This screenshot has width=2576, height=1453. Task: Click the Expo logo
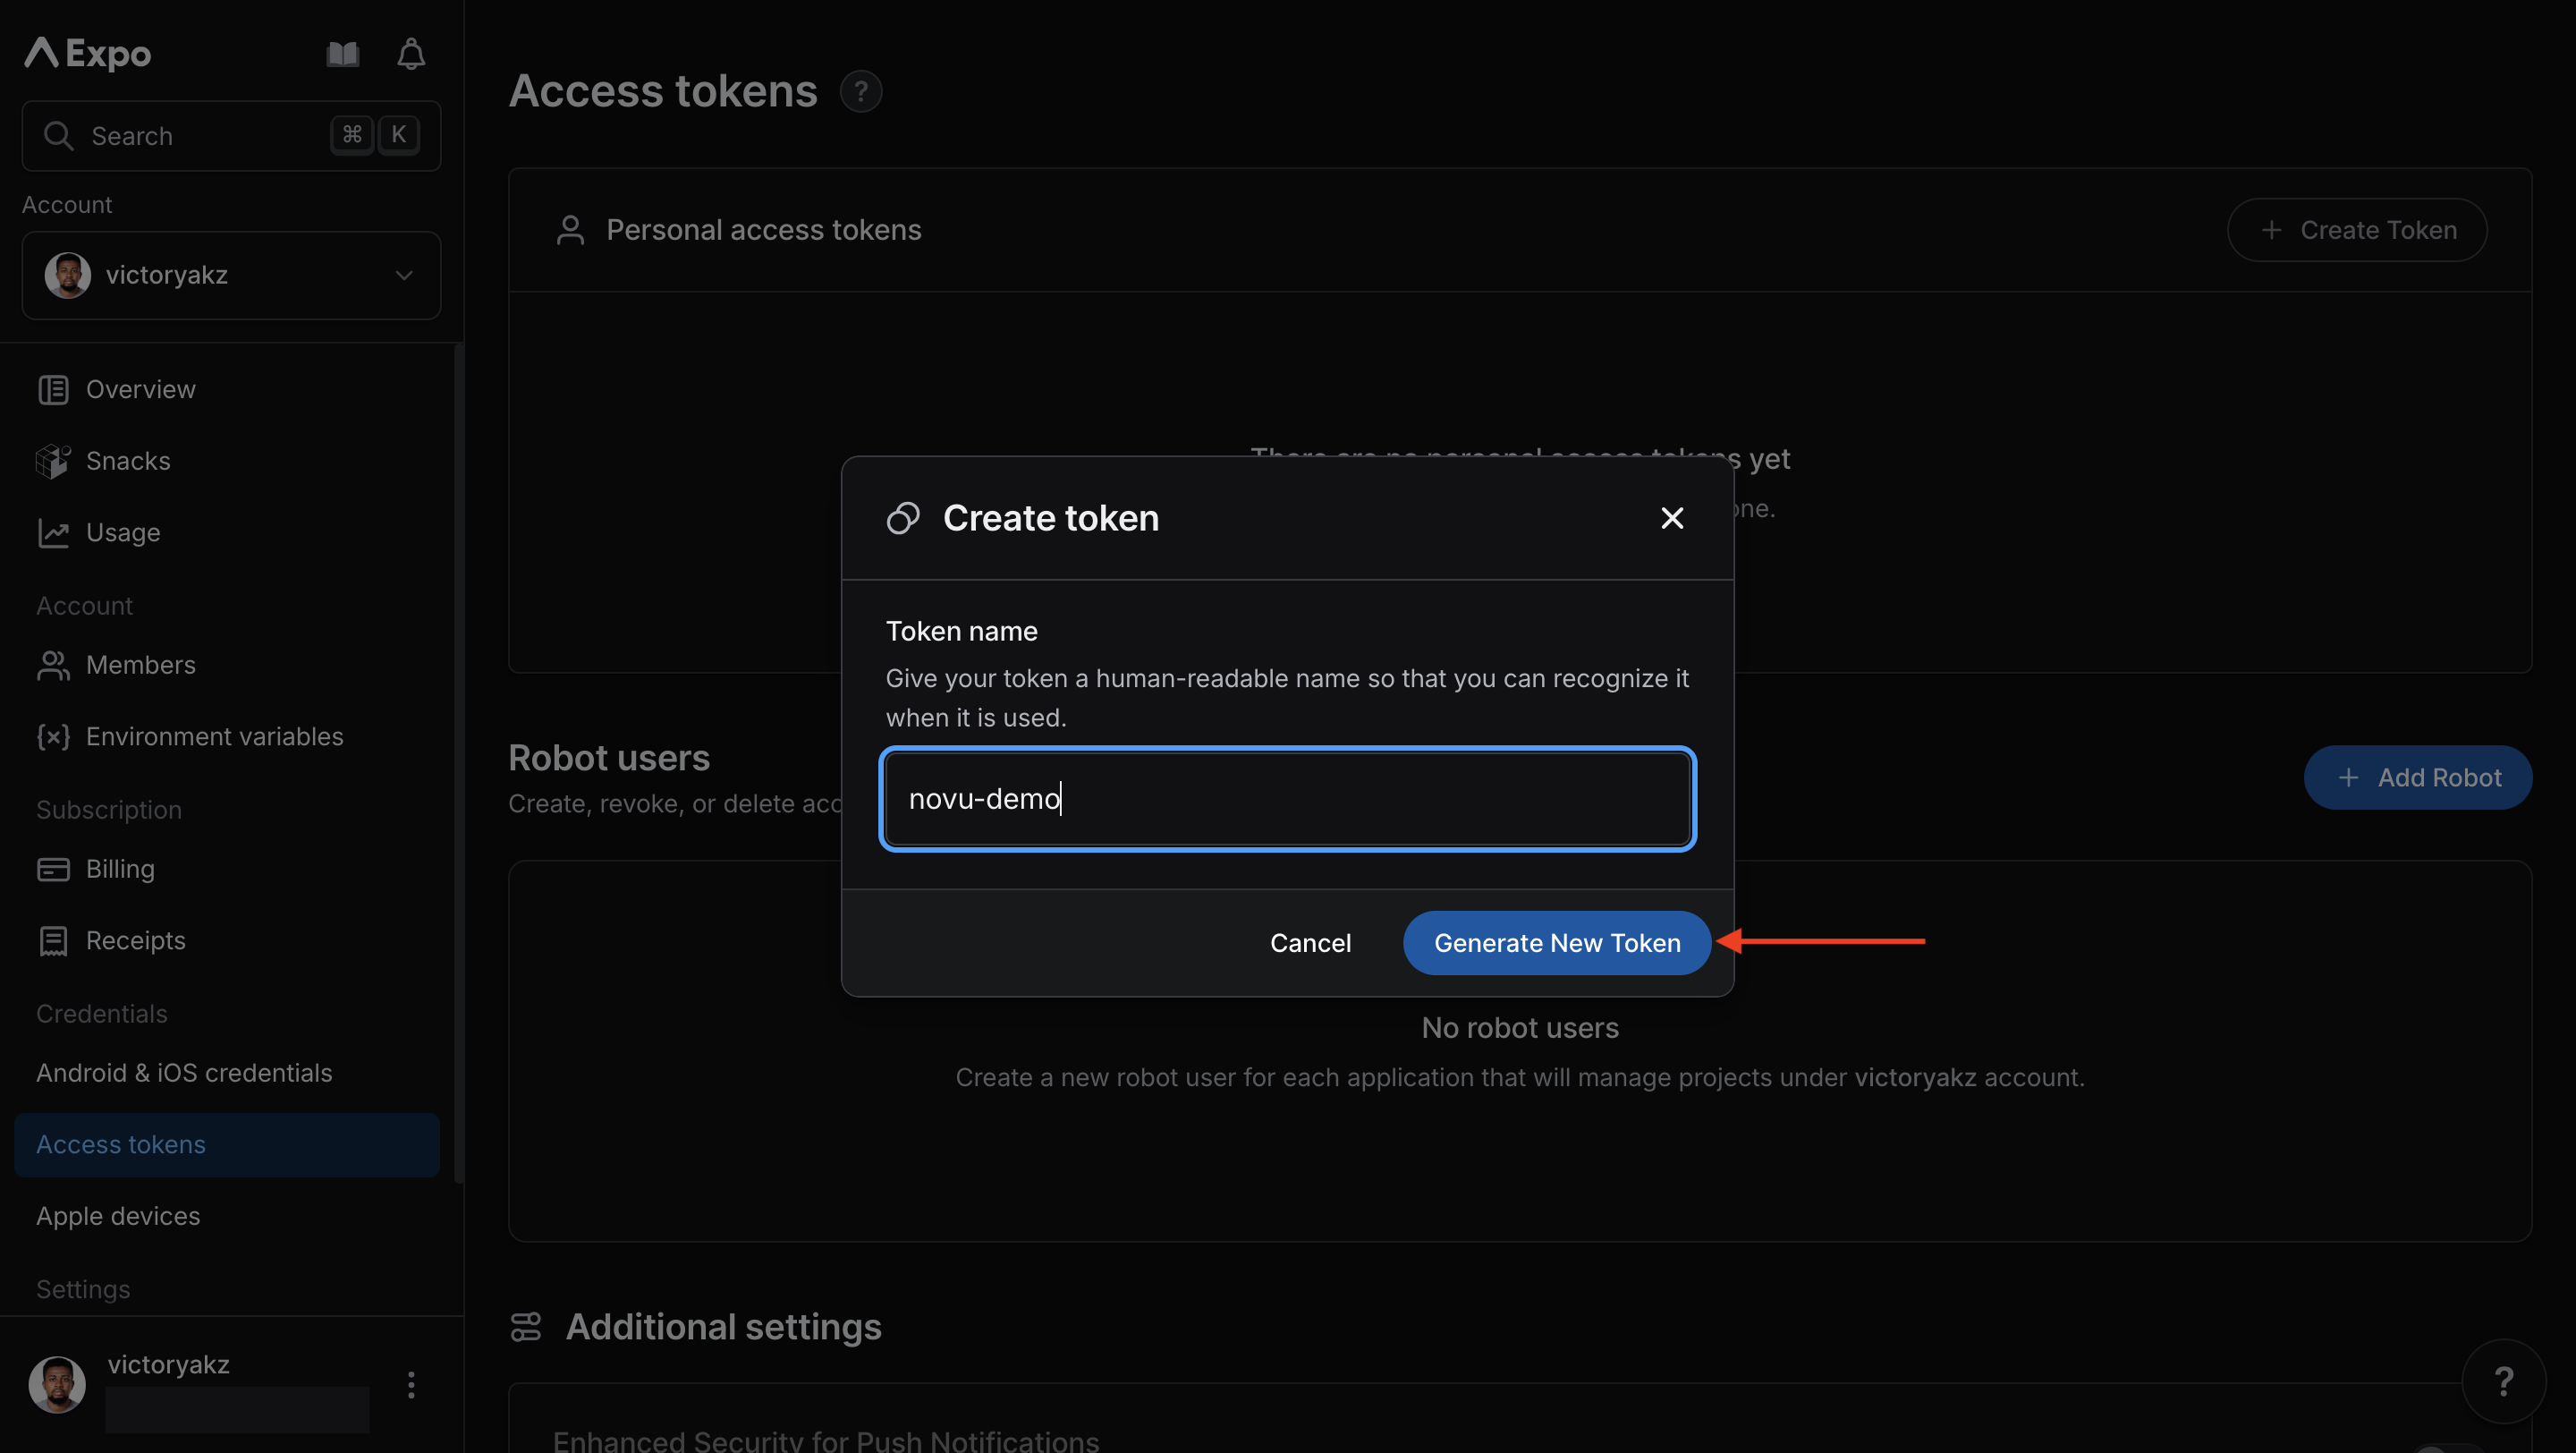pyautogui.click(x=86, y=53)
